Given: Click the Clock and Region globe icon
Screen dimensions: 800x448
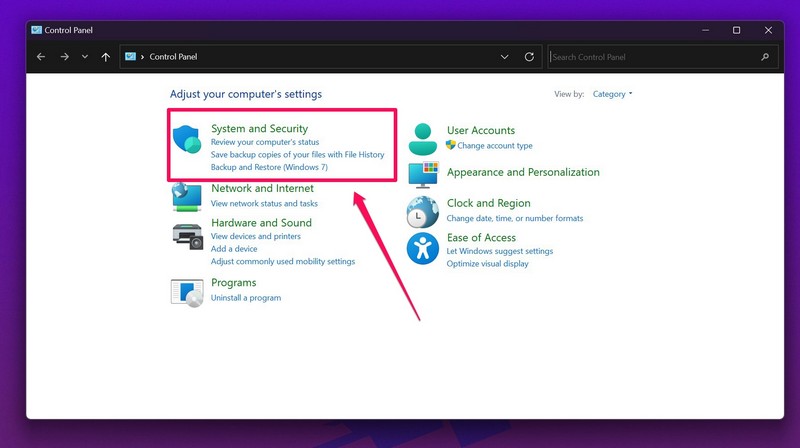Looking at the screenshot, I should point(423,211).
